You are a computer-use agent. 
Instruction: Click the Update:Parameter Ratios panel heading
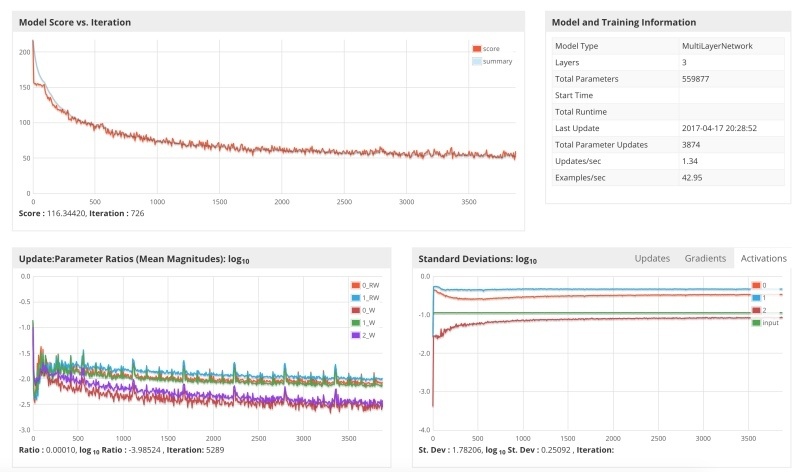134,259
